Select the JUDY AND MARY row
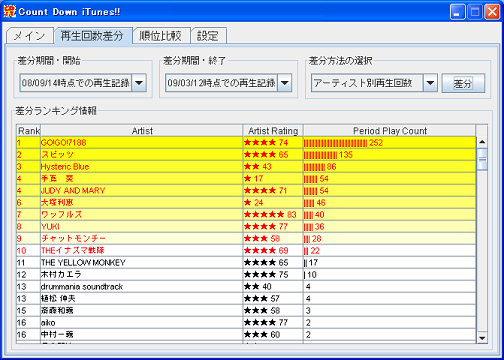 click(246, 191)
